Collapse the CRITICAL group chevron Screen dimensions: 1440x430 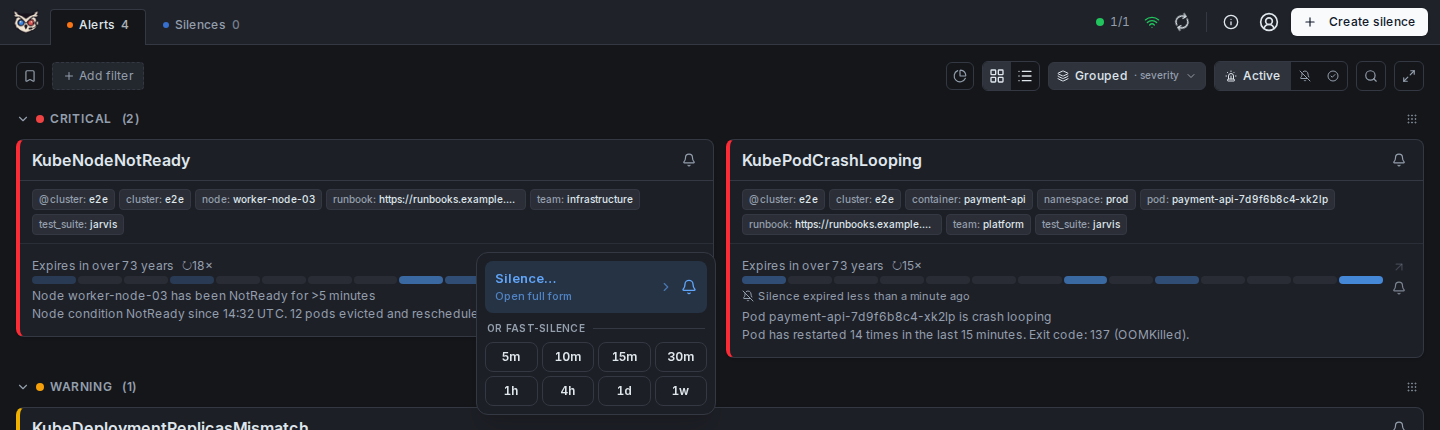click(23, 119)
